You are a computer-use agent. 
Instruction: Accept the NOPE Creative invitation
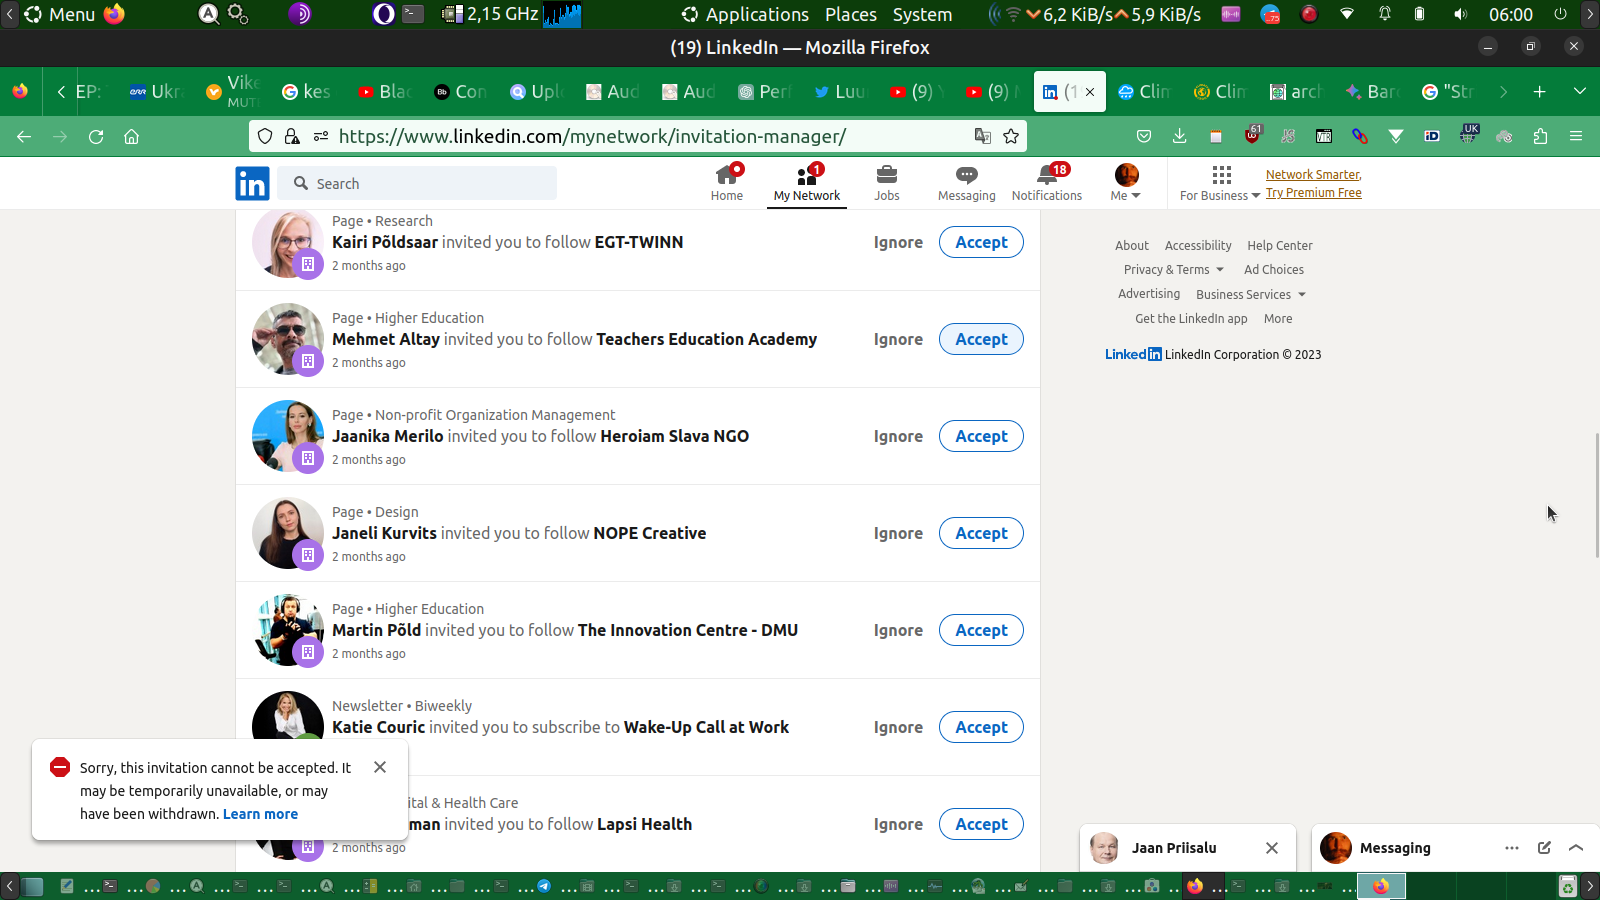981,533
